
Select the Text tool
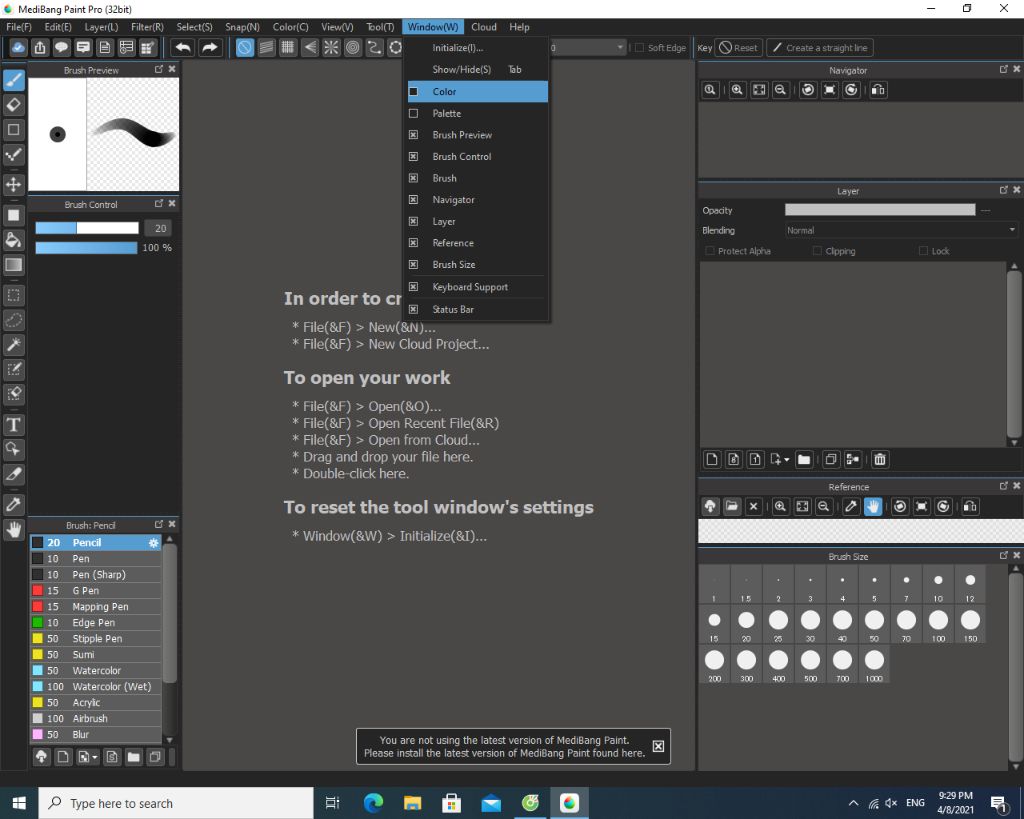14,425
